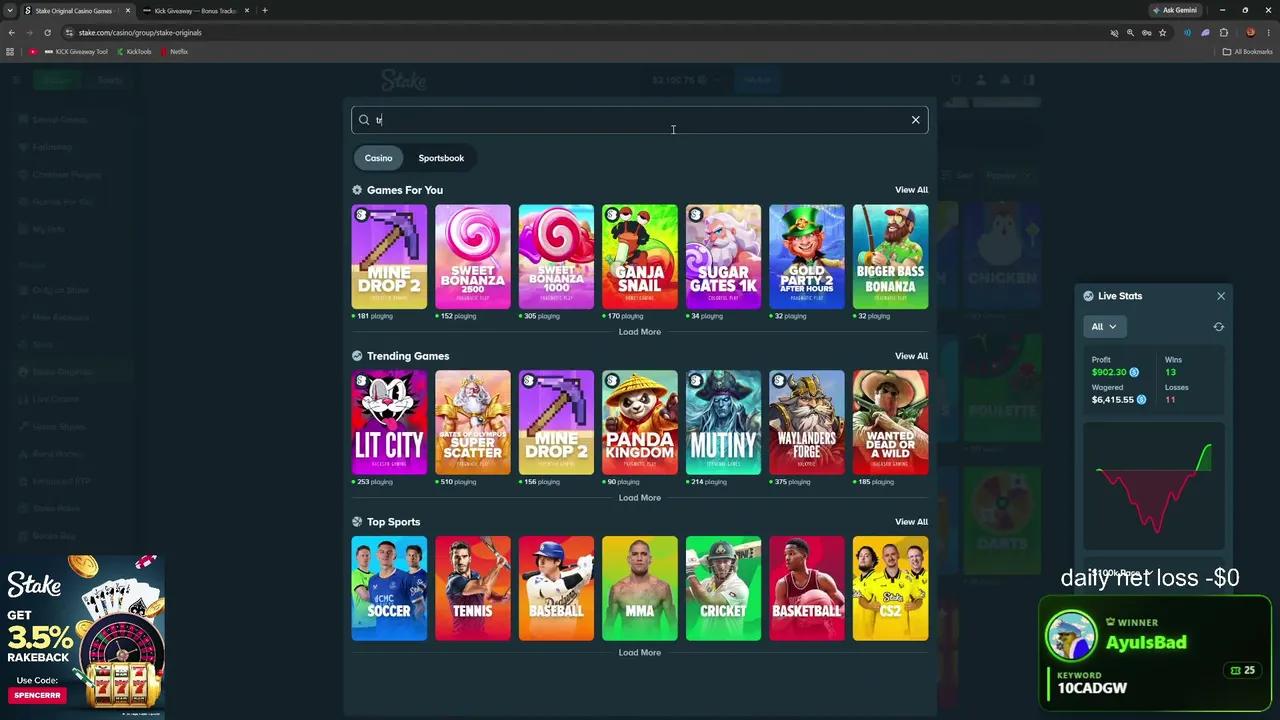This screenshot has height=720, width=1280.
Task: Open Bigger Bass Bonanza game
Action: coord(891,257)
